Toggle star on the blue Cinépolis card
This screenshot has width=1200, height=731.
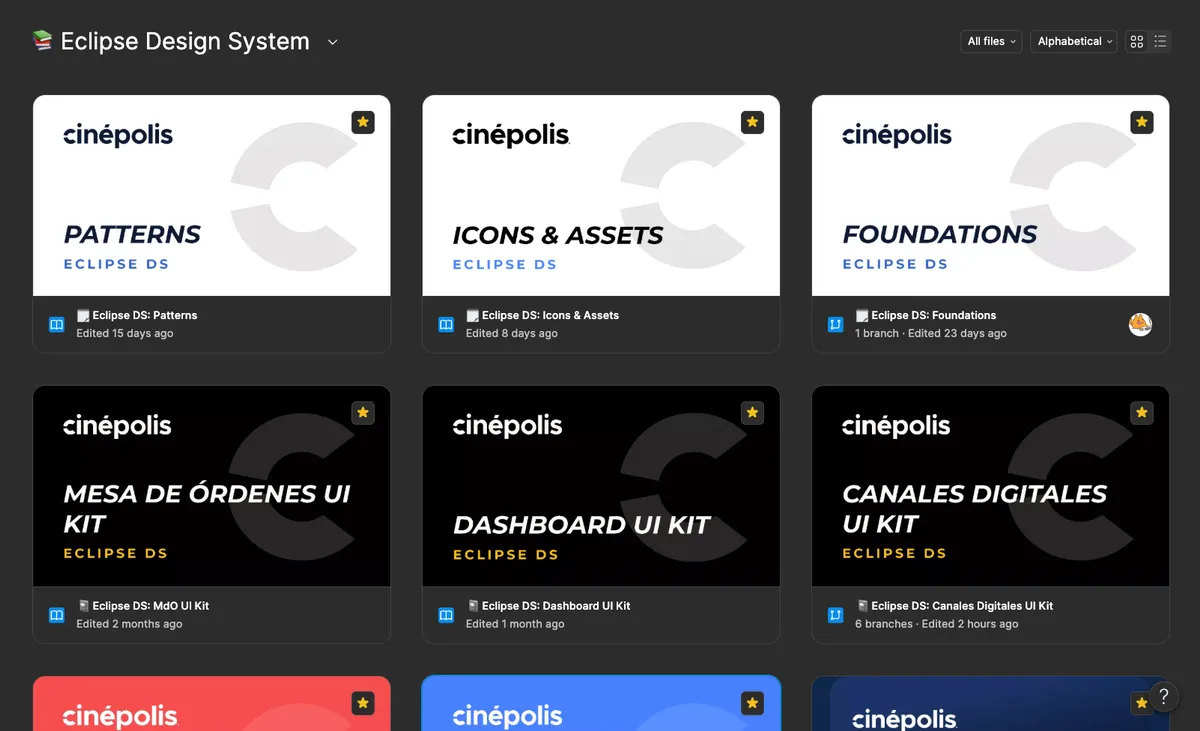pyautogui.click(x=753, y=703)
